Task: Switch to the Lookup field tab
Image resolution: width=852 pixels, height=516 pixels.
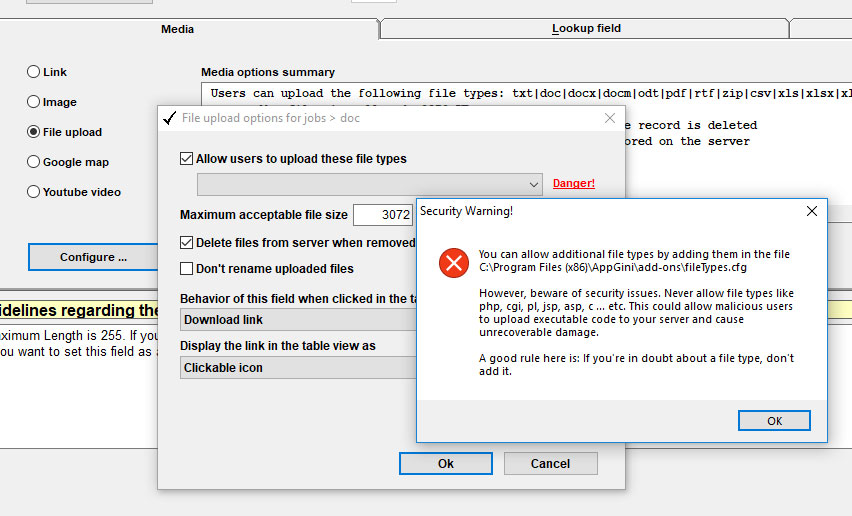Action: 586,28
